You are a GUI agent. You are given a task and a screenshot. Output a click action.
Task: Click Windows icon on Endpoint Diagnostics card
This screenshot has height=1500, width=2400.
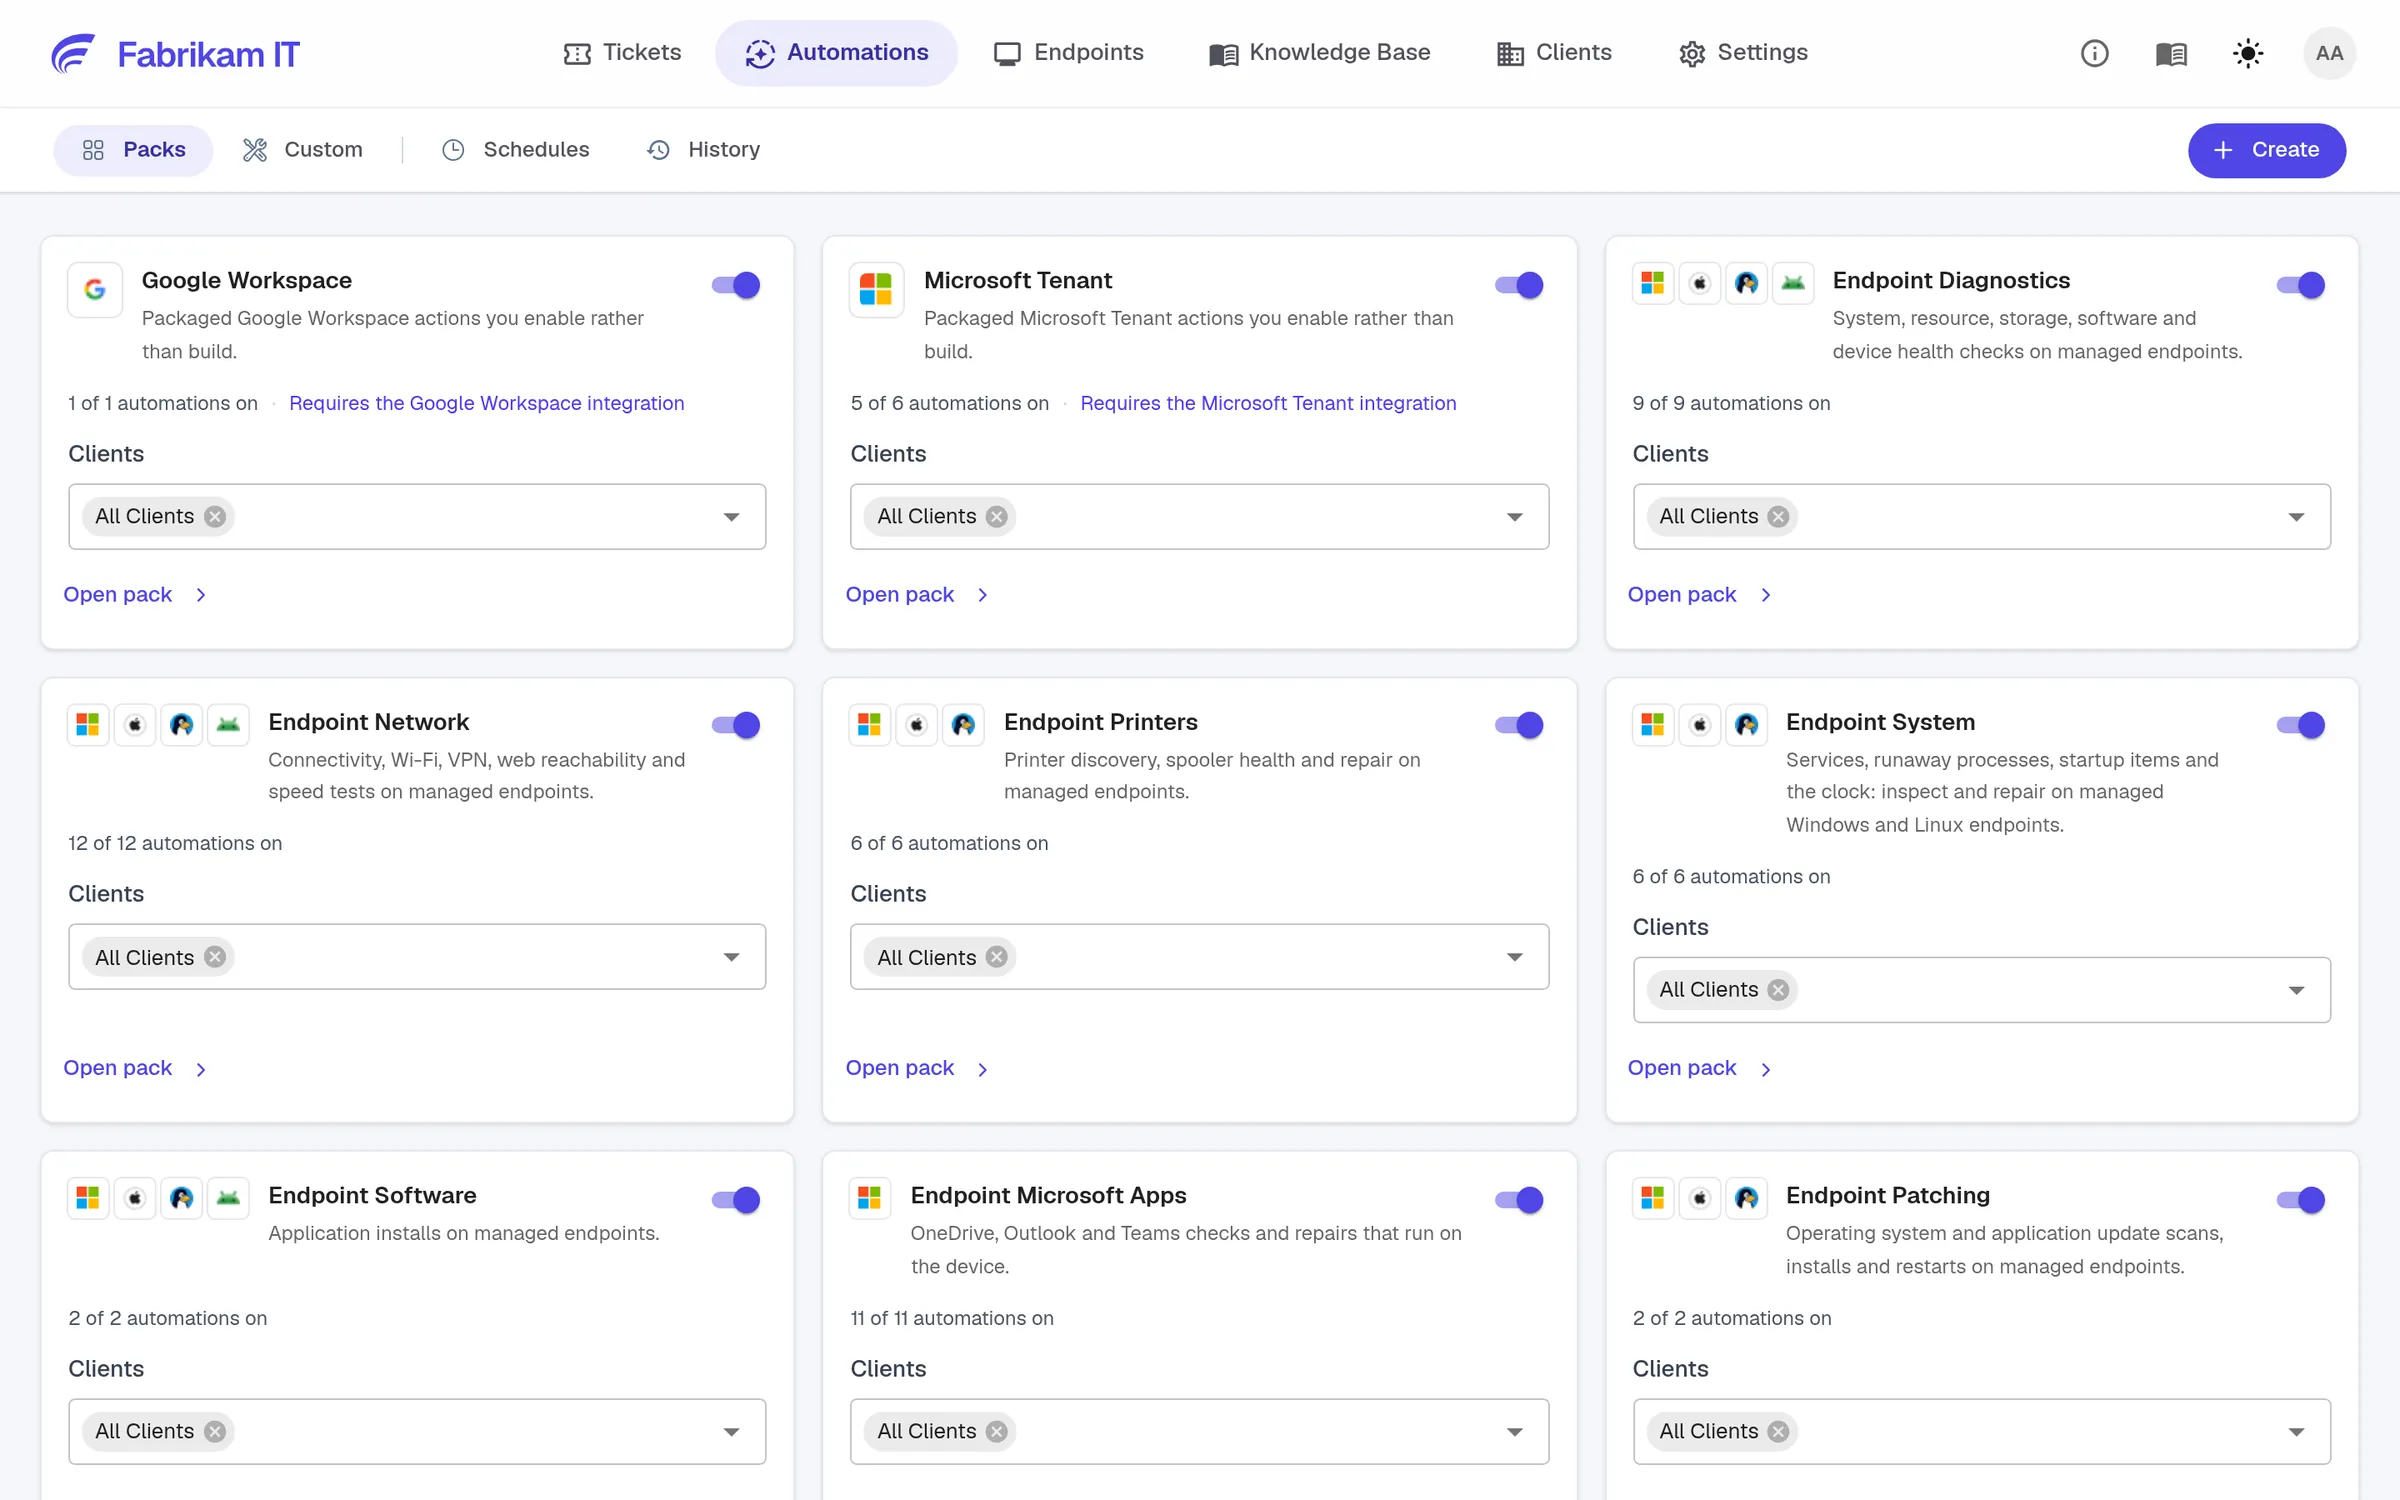(1653, 284)
